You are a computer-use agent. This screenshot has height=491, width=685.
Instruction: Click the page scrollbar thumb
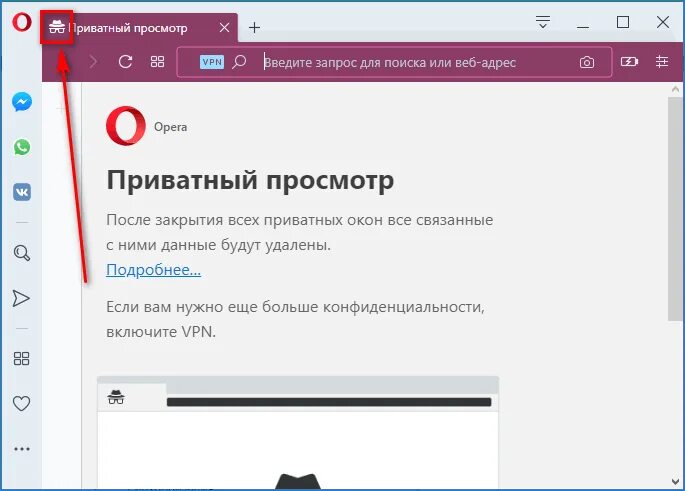675,209
